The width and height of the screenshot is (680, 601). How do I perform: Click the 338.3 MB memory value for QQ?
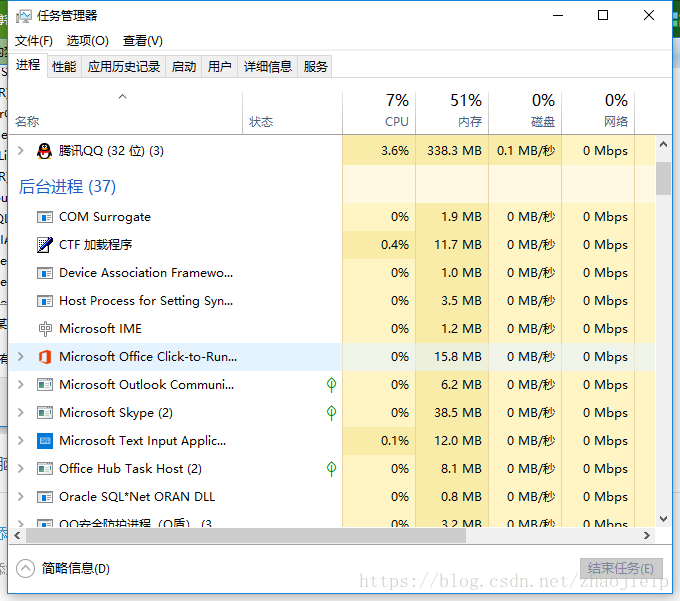tap(454, 151)
